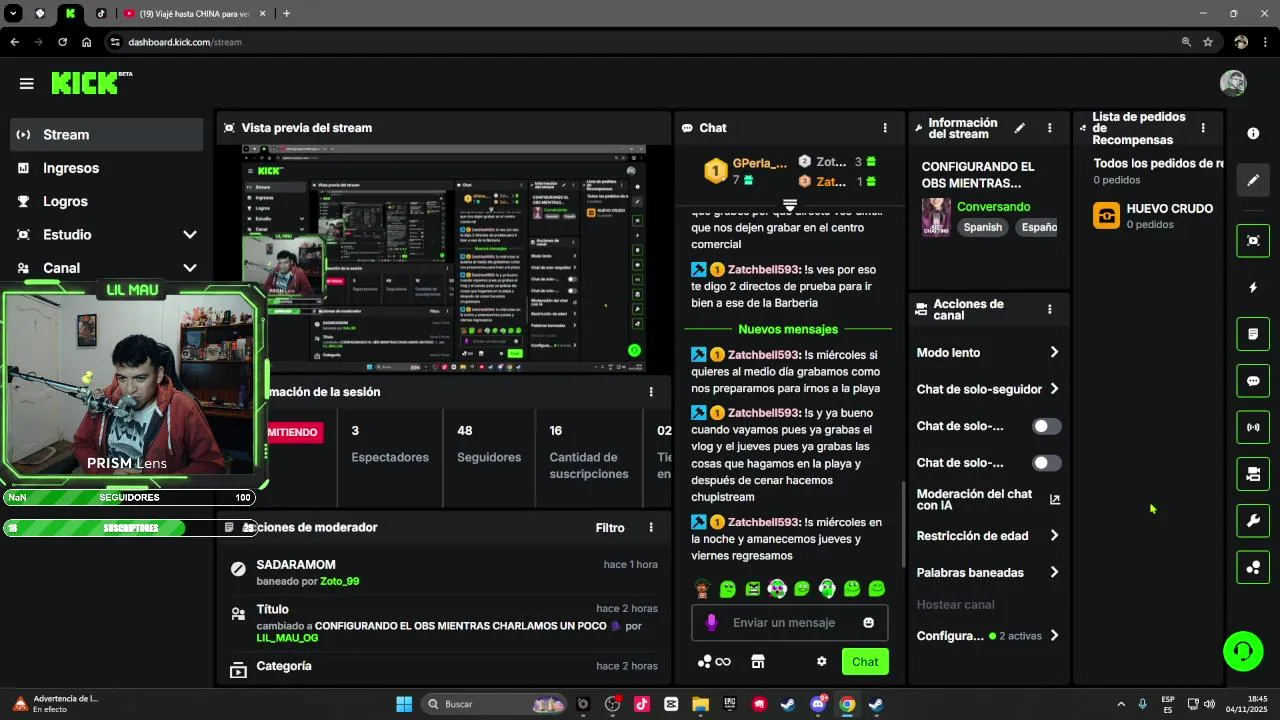Click the Buscar box in Windows taskbar
1280x720 pixels.
(x=495, y=704)
